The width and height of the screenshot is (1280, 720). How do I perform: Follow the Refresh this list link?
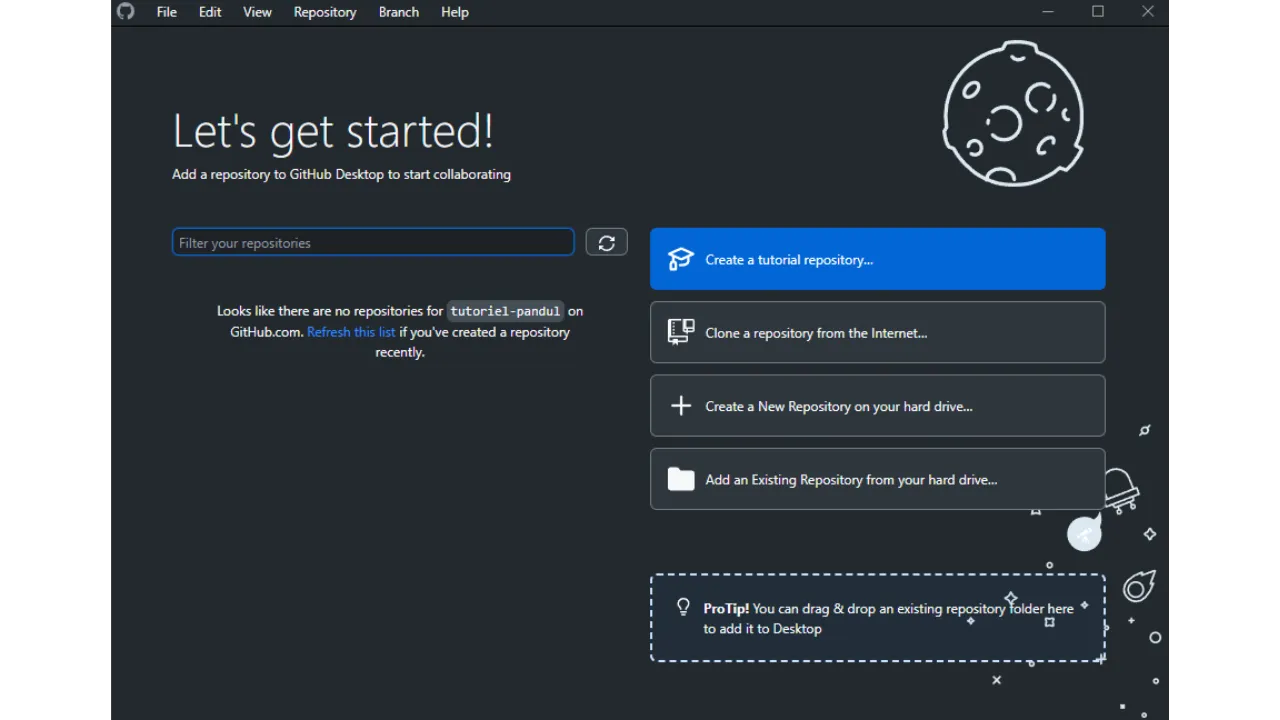click(351, 332)
